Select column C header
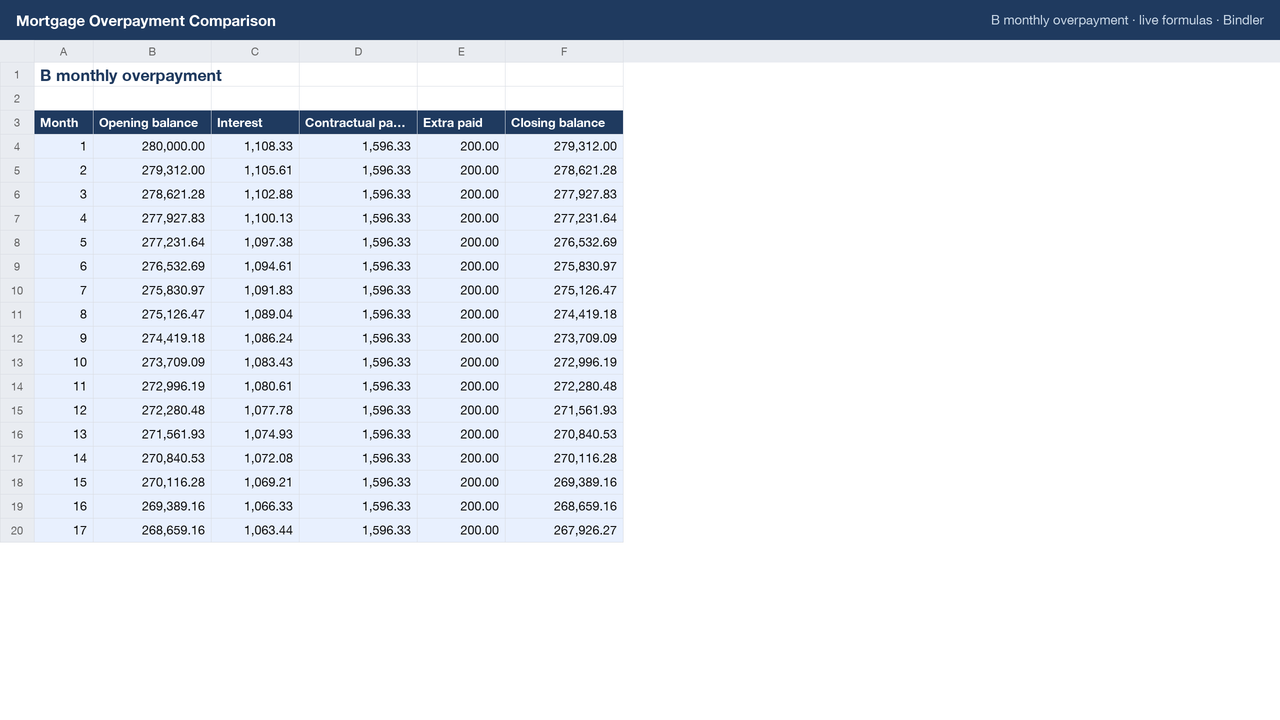Viewport: 1280px width, 720px height. pyautogui.click(x=255, y=51)
